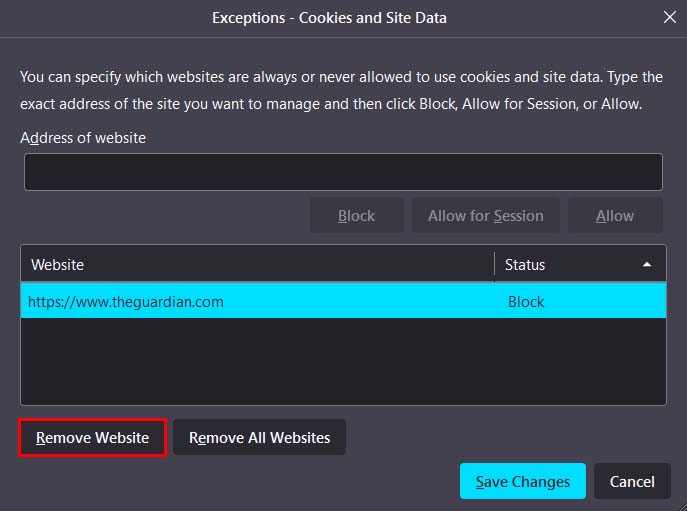Select the https://www.theguardian.com entry
Screen dimensions: 687x511
click(x=126, y=301)
